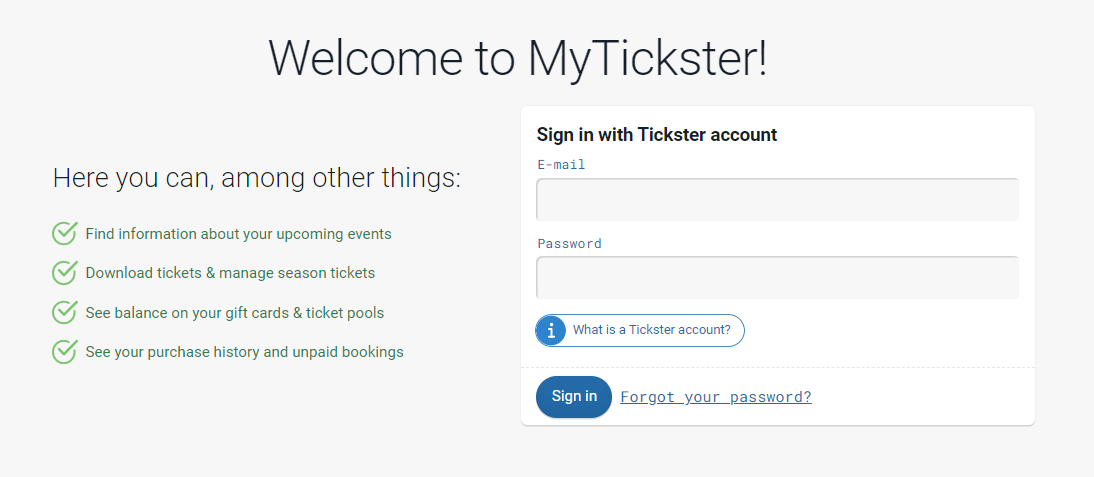Click the checkmark icon beside purchase history

point(64,351)
